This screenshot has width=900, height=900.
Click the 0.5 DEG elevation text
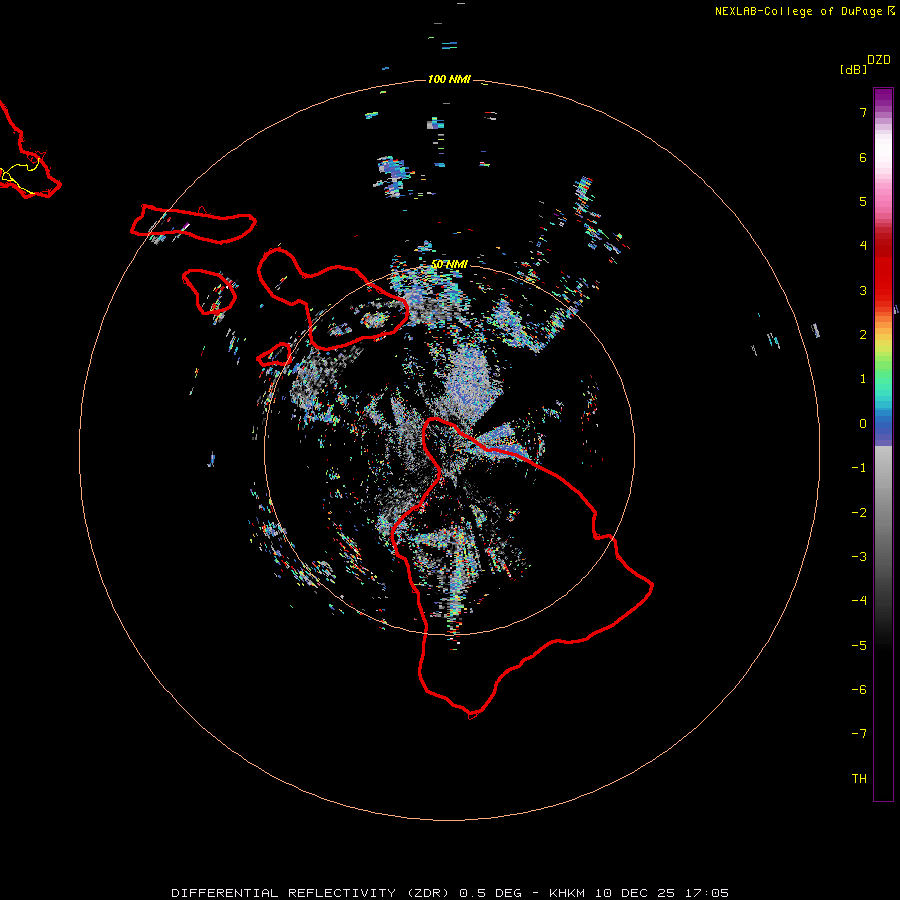(490, 893)
